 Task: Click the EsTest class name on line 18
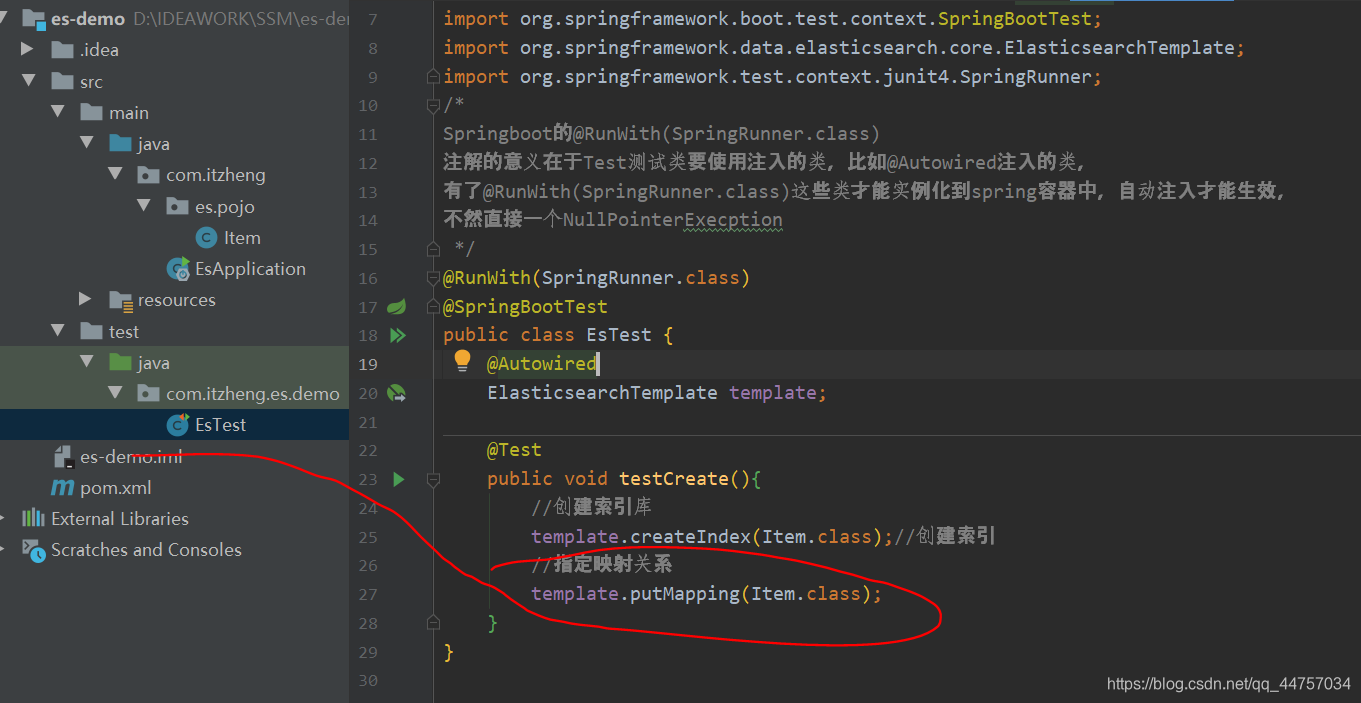pos(619,335)
